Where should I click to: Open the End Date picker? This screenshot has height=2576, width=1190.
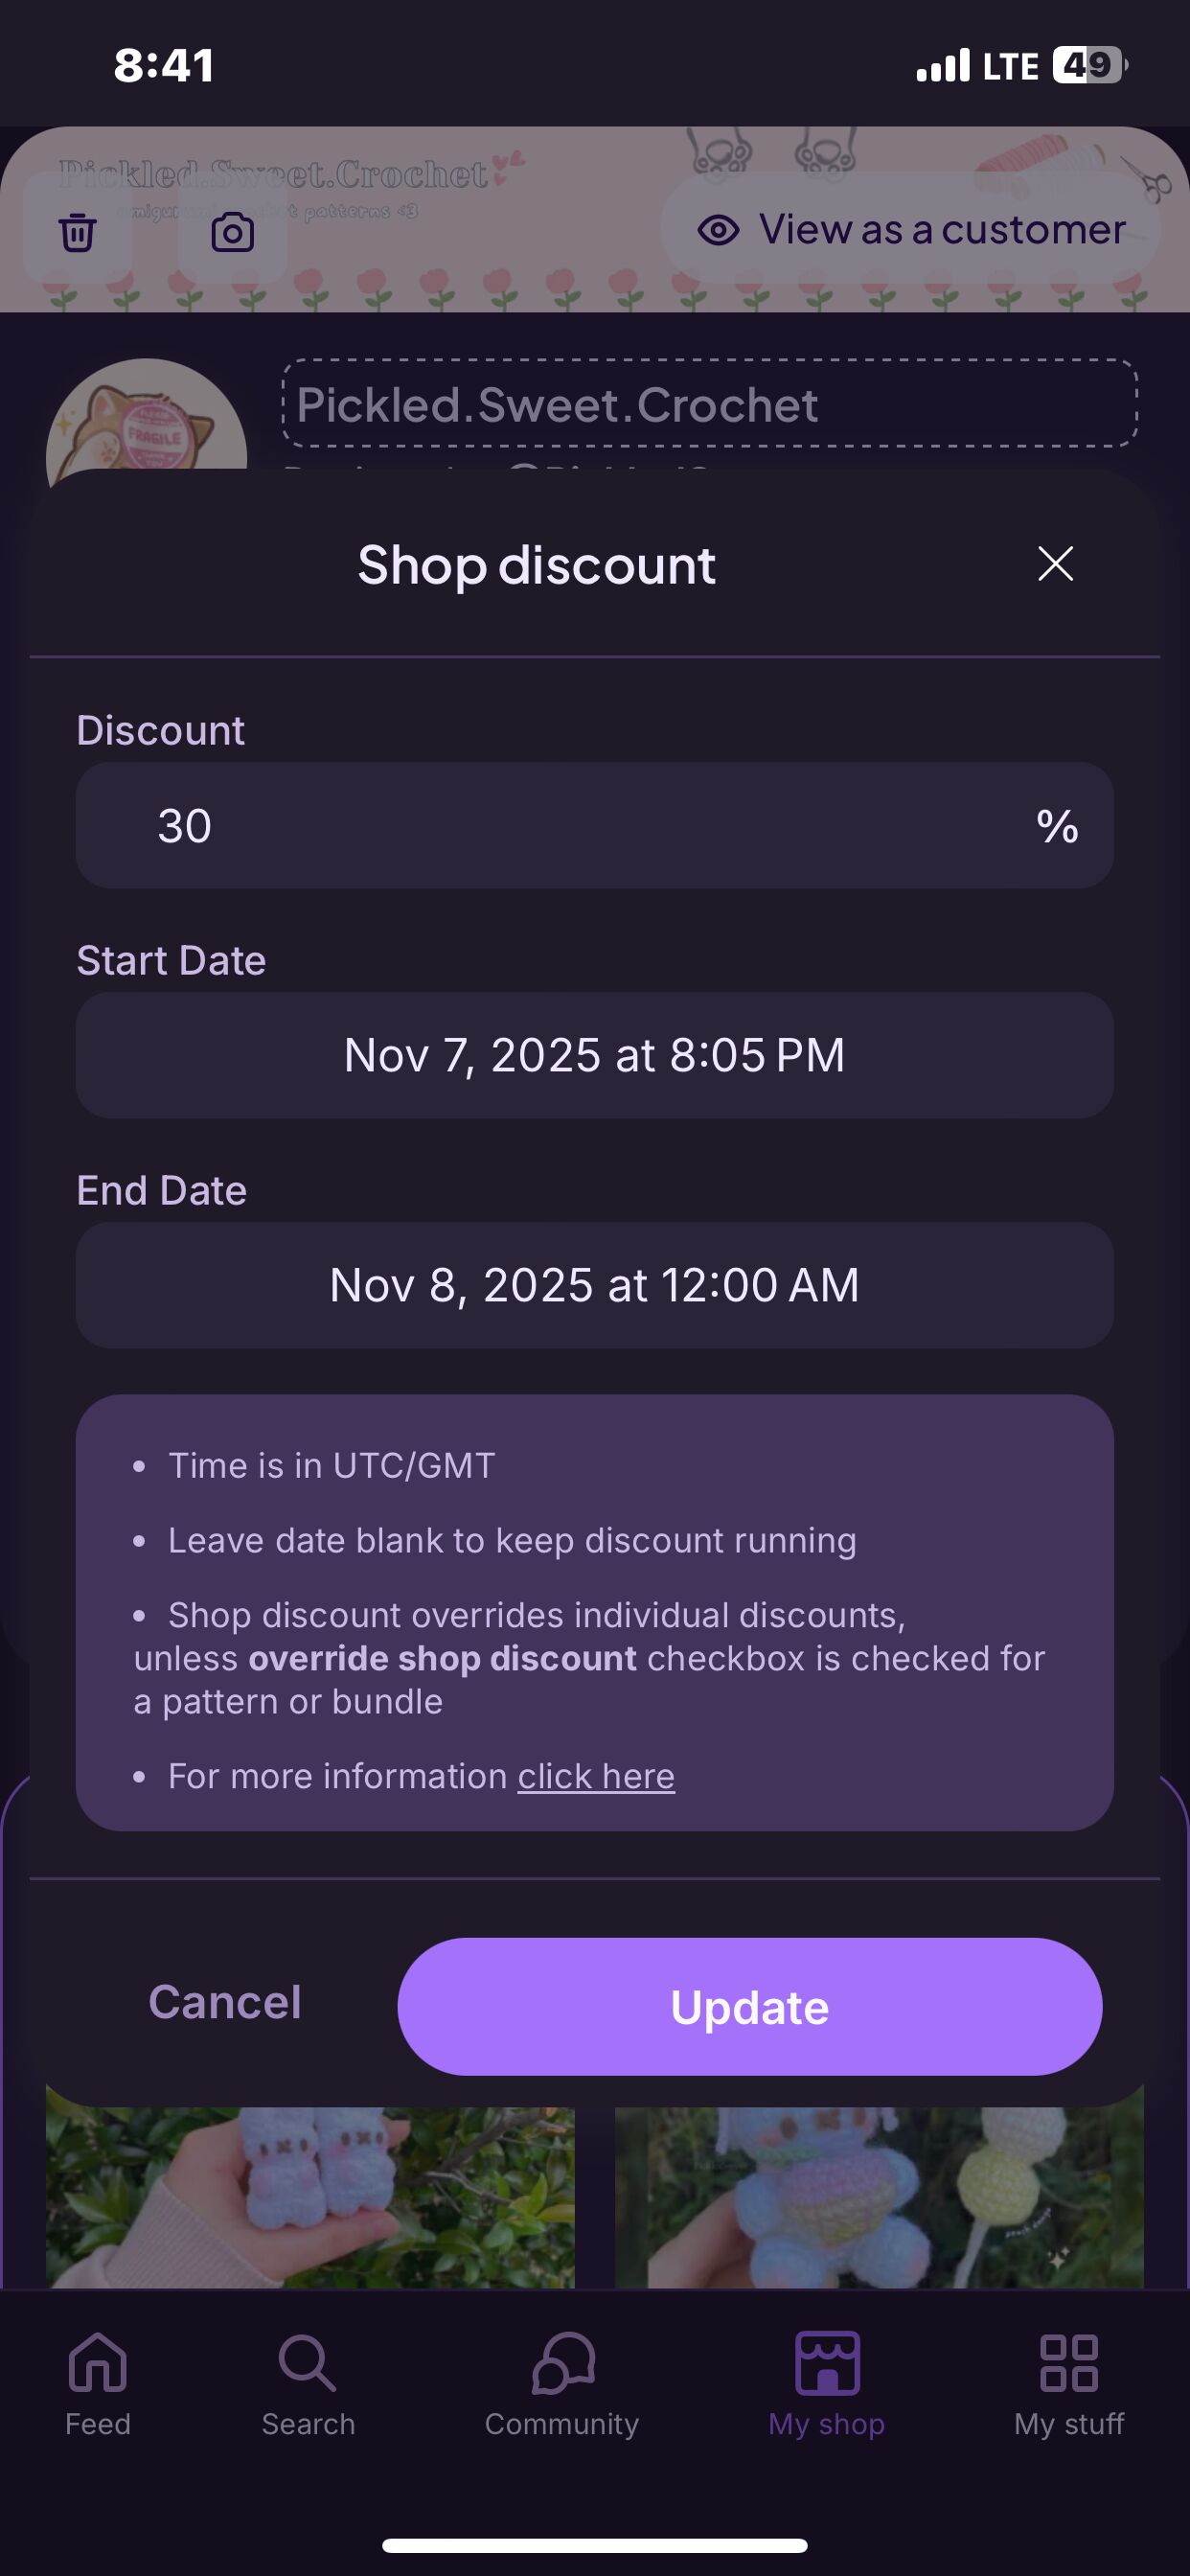(594, 1286)
